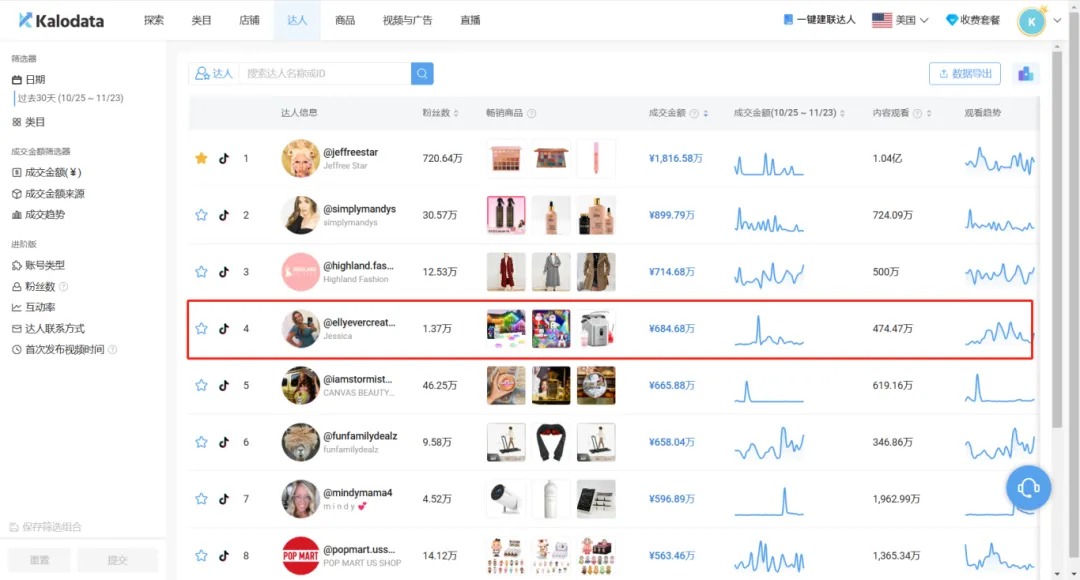1080x580 pixels.
Task: Open the @simplymandys creator link
Action: click(x=360, y=209)
